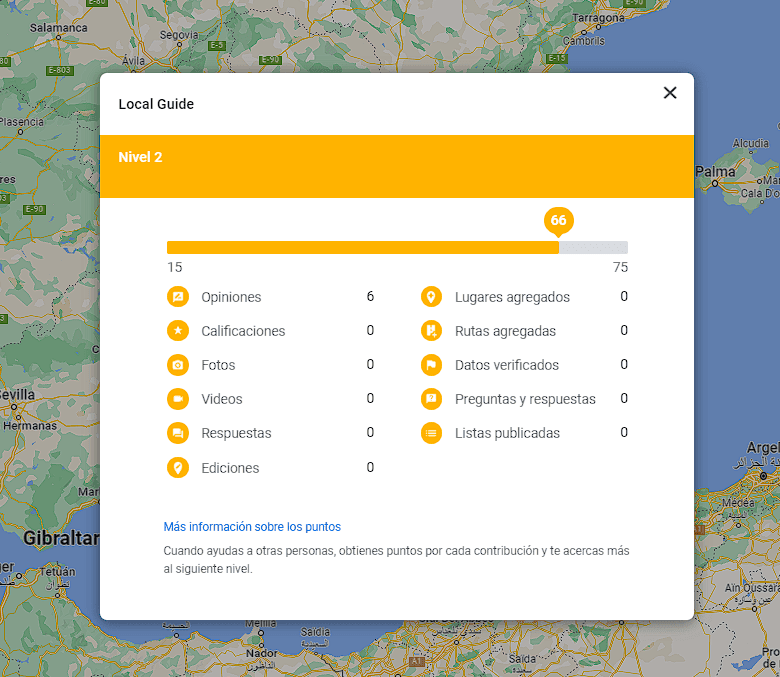
Task: Click the Respuestas label
Action: click(236, 433)
